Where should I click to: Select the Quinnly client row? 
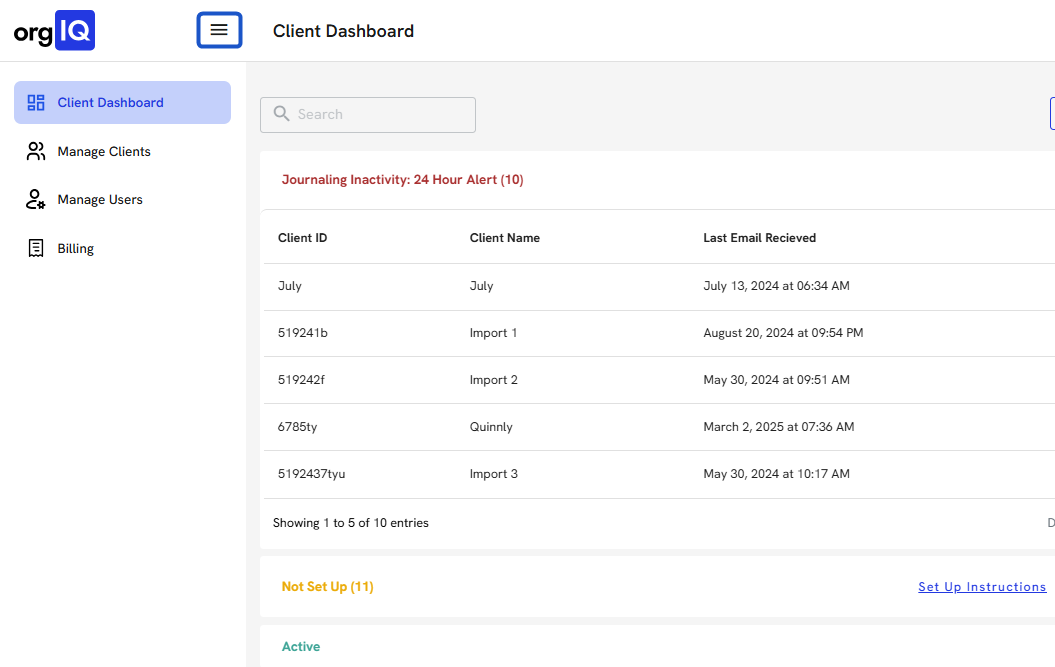(491, 427)
